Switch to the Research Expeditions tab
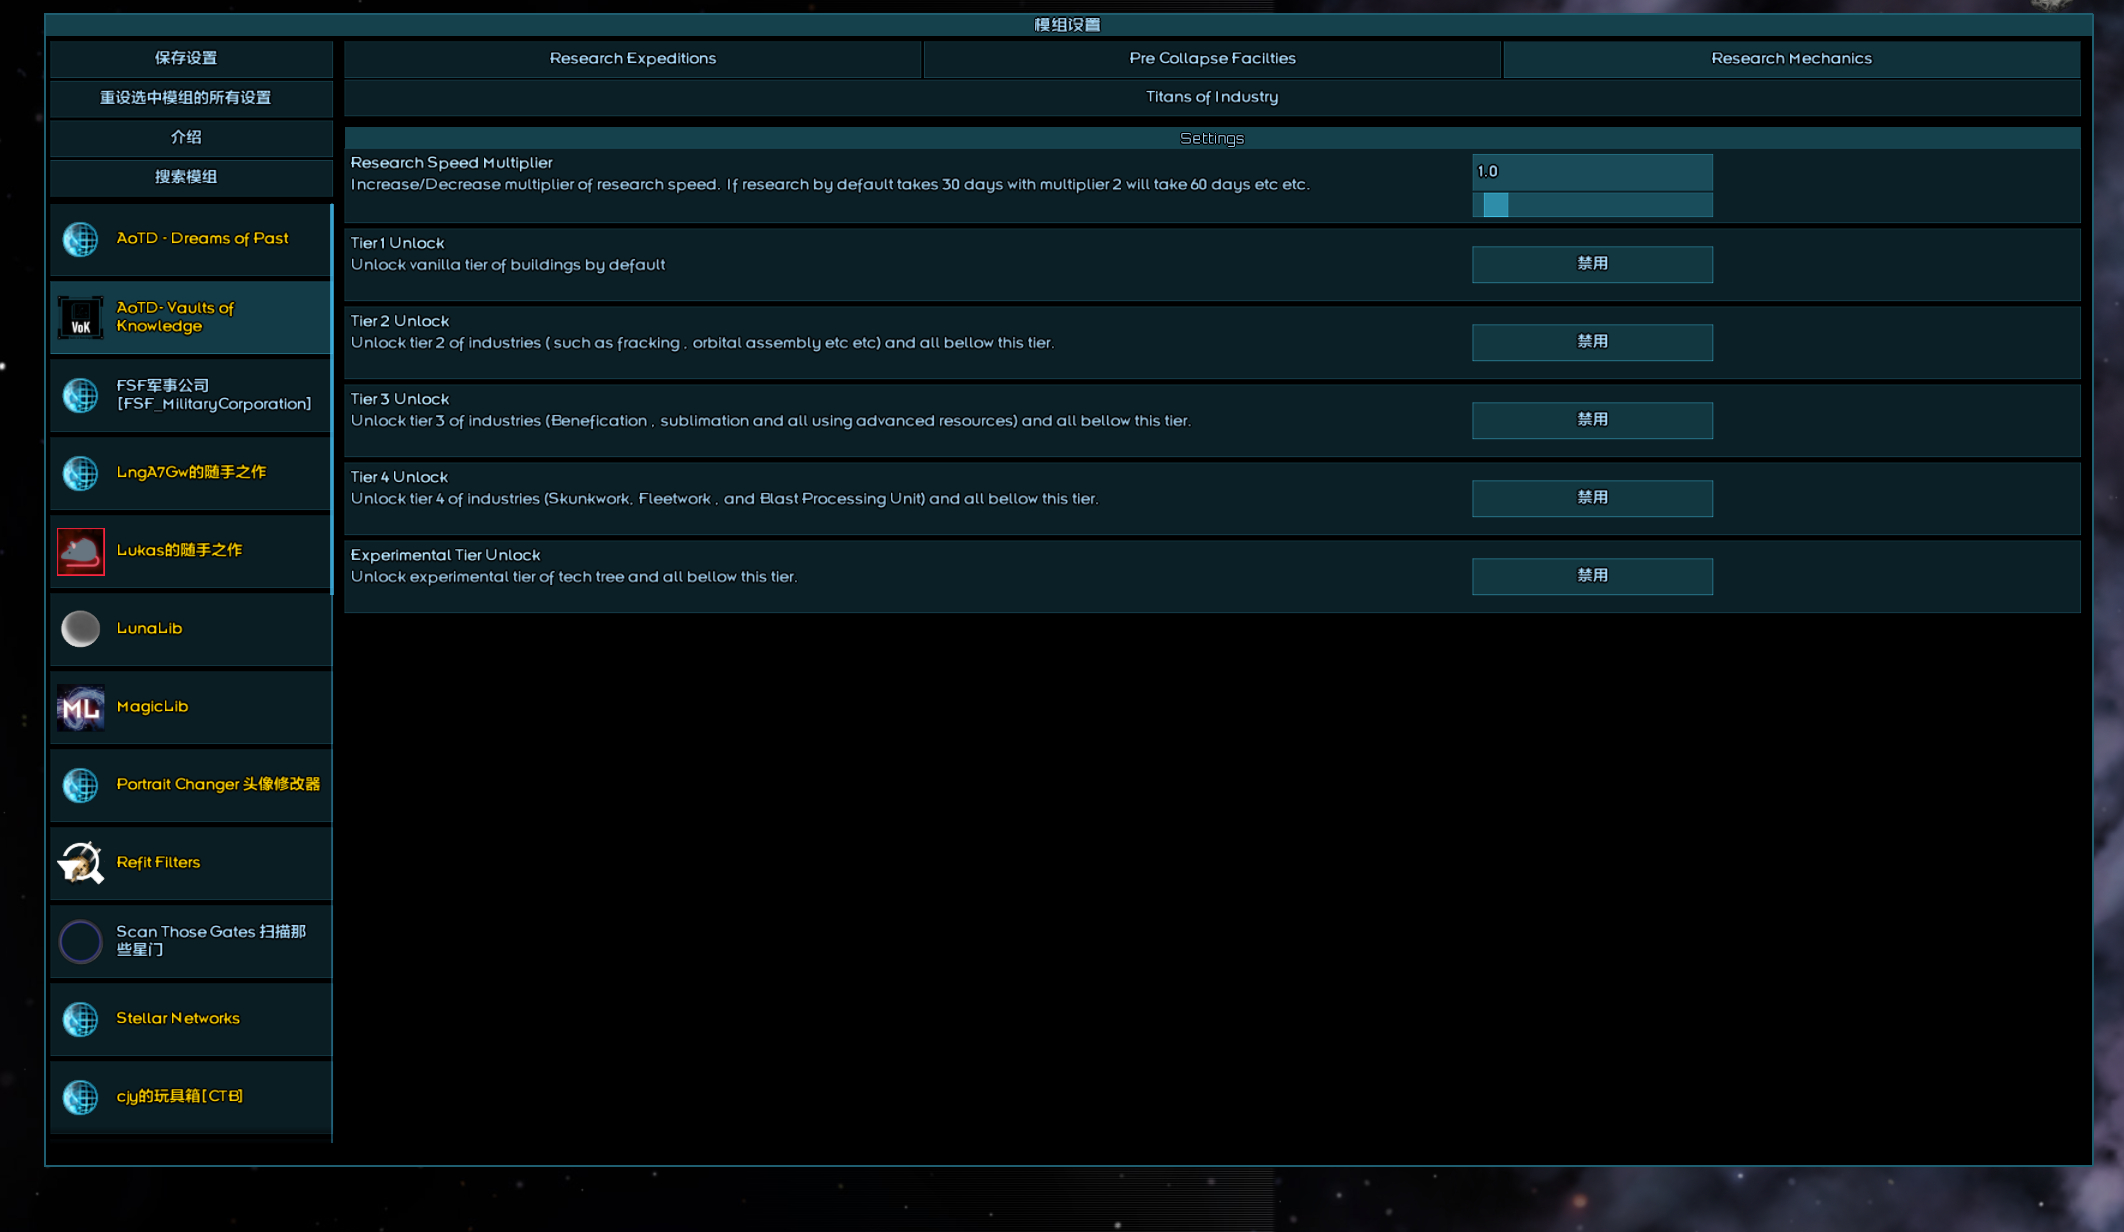This screenshot has height=1232, width=2124. 632,59
